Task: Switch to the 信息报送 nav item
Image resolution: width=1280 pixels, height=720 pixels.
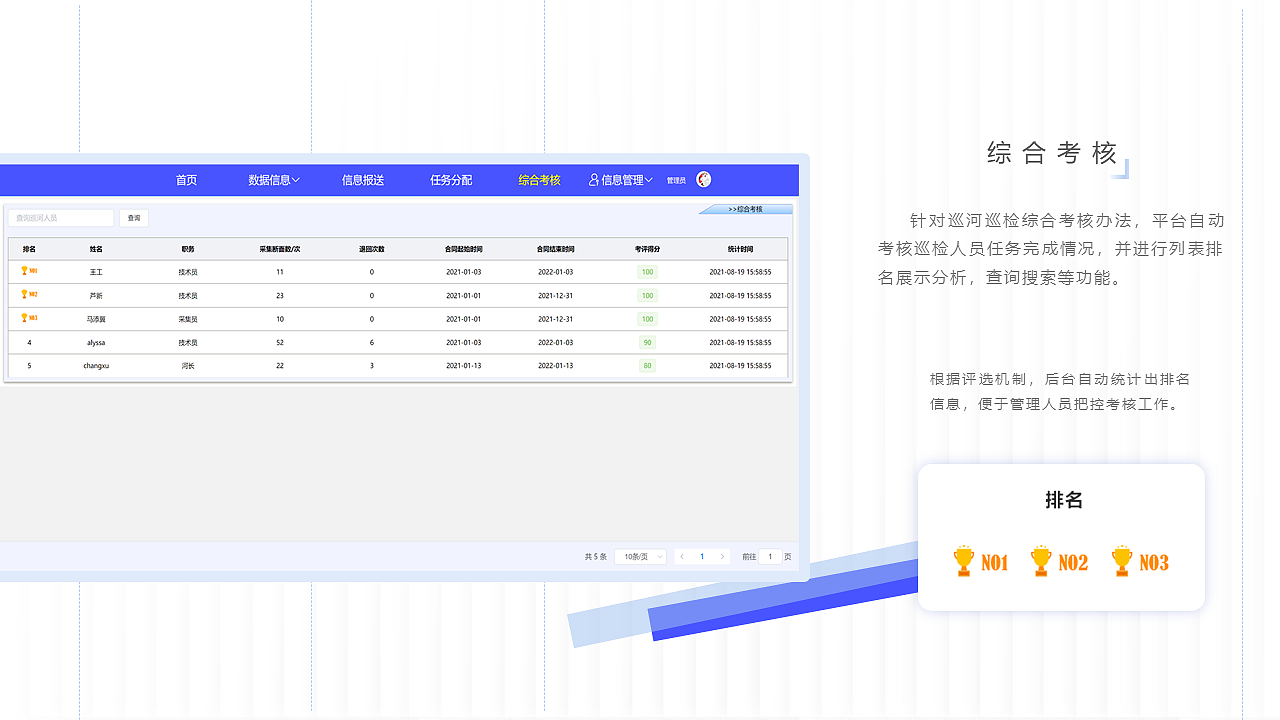Action: tap(363, 180)
